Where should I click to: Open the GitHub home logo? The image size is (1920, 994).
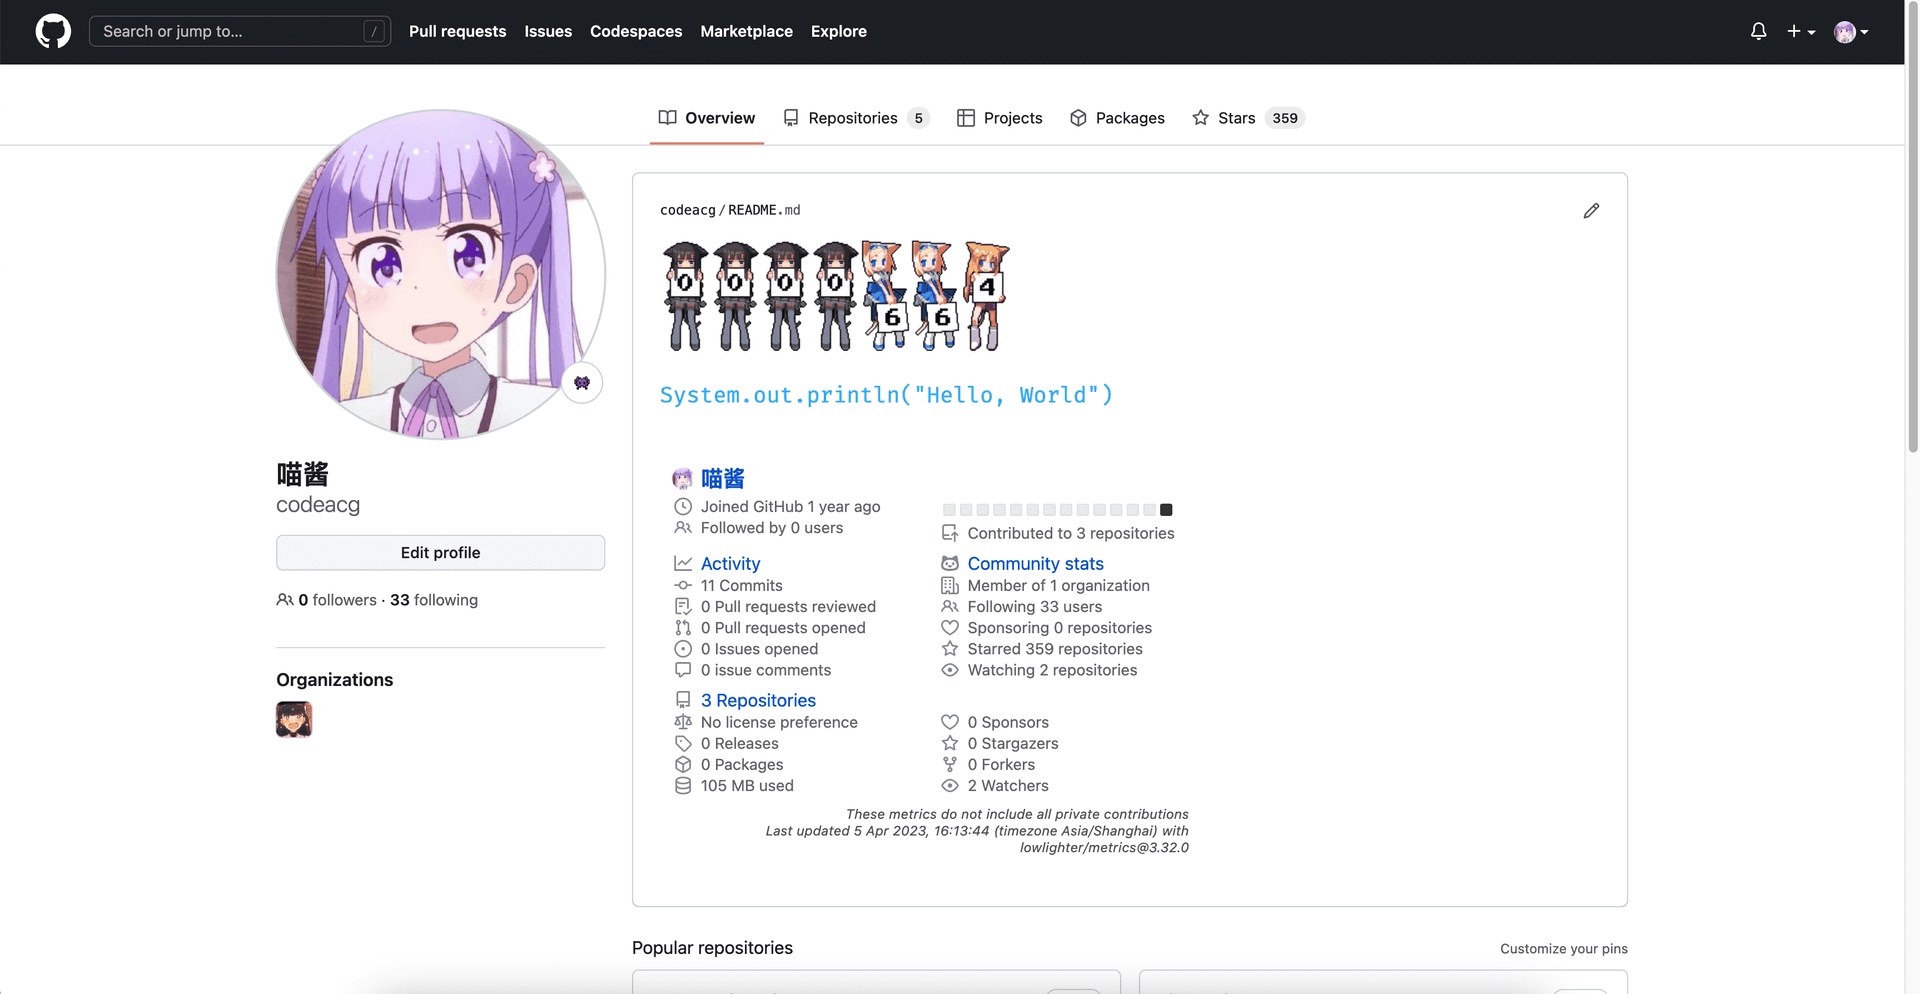[53, 31]
